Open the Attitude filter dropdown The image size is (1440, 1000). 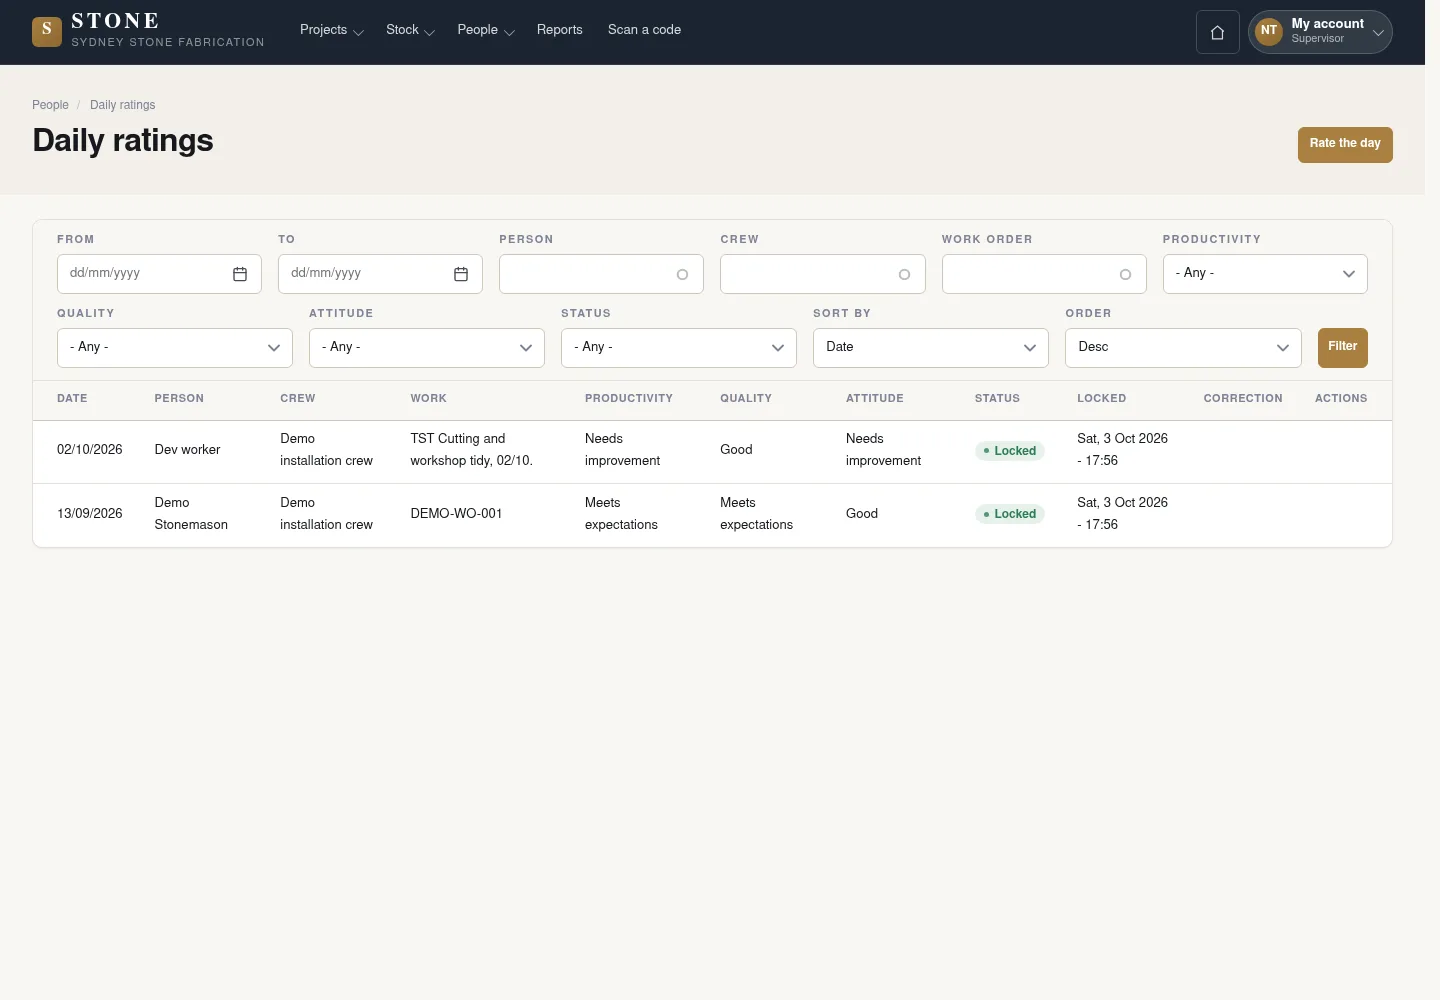(x=427, y=348)
